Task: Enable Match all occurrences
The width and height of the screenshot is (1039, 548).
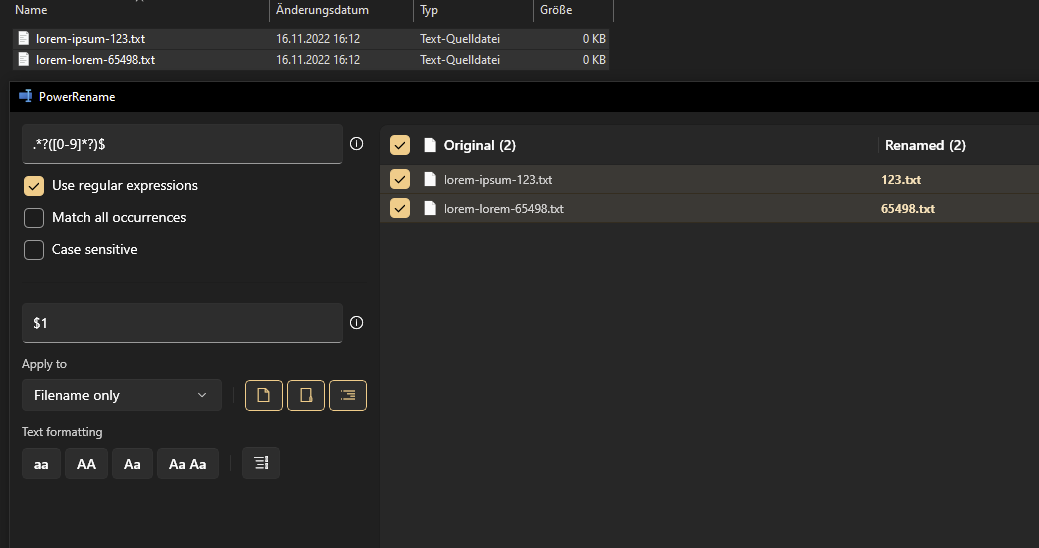Action: [34, 217]
